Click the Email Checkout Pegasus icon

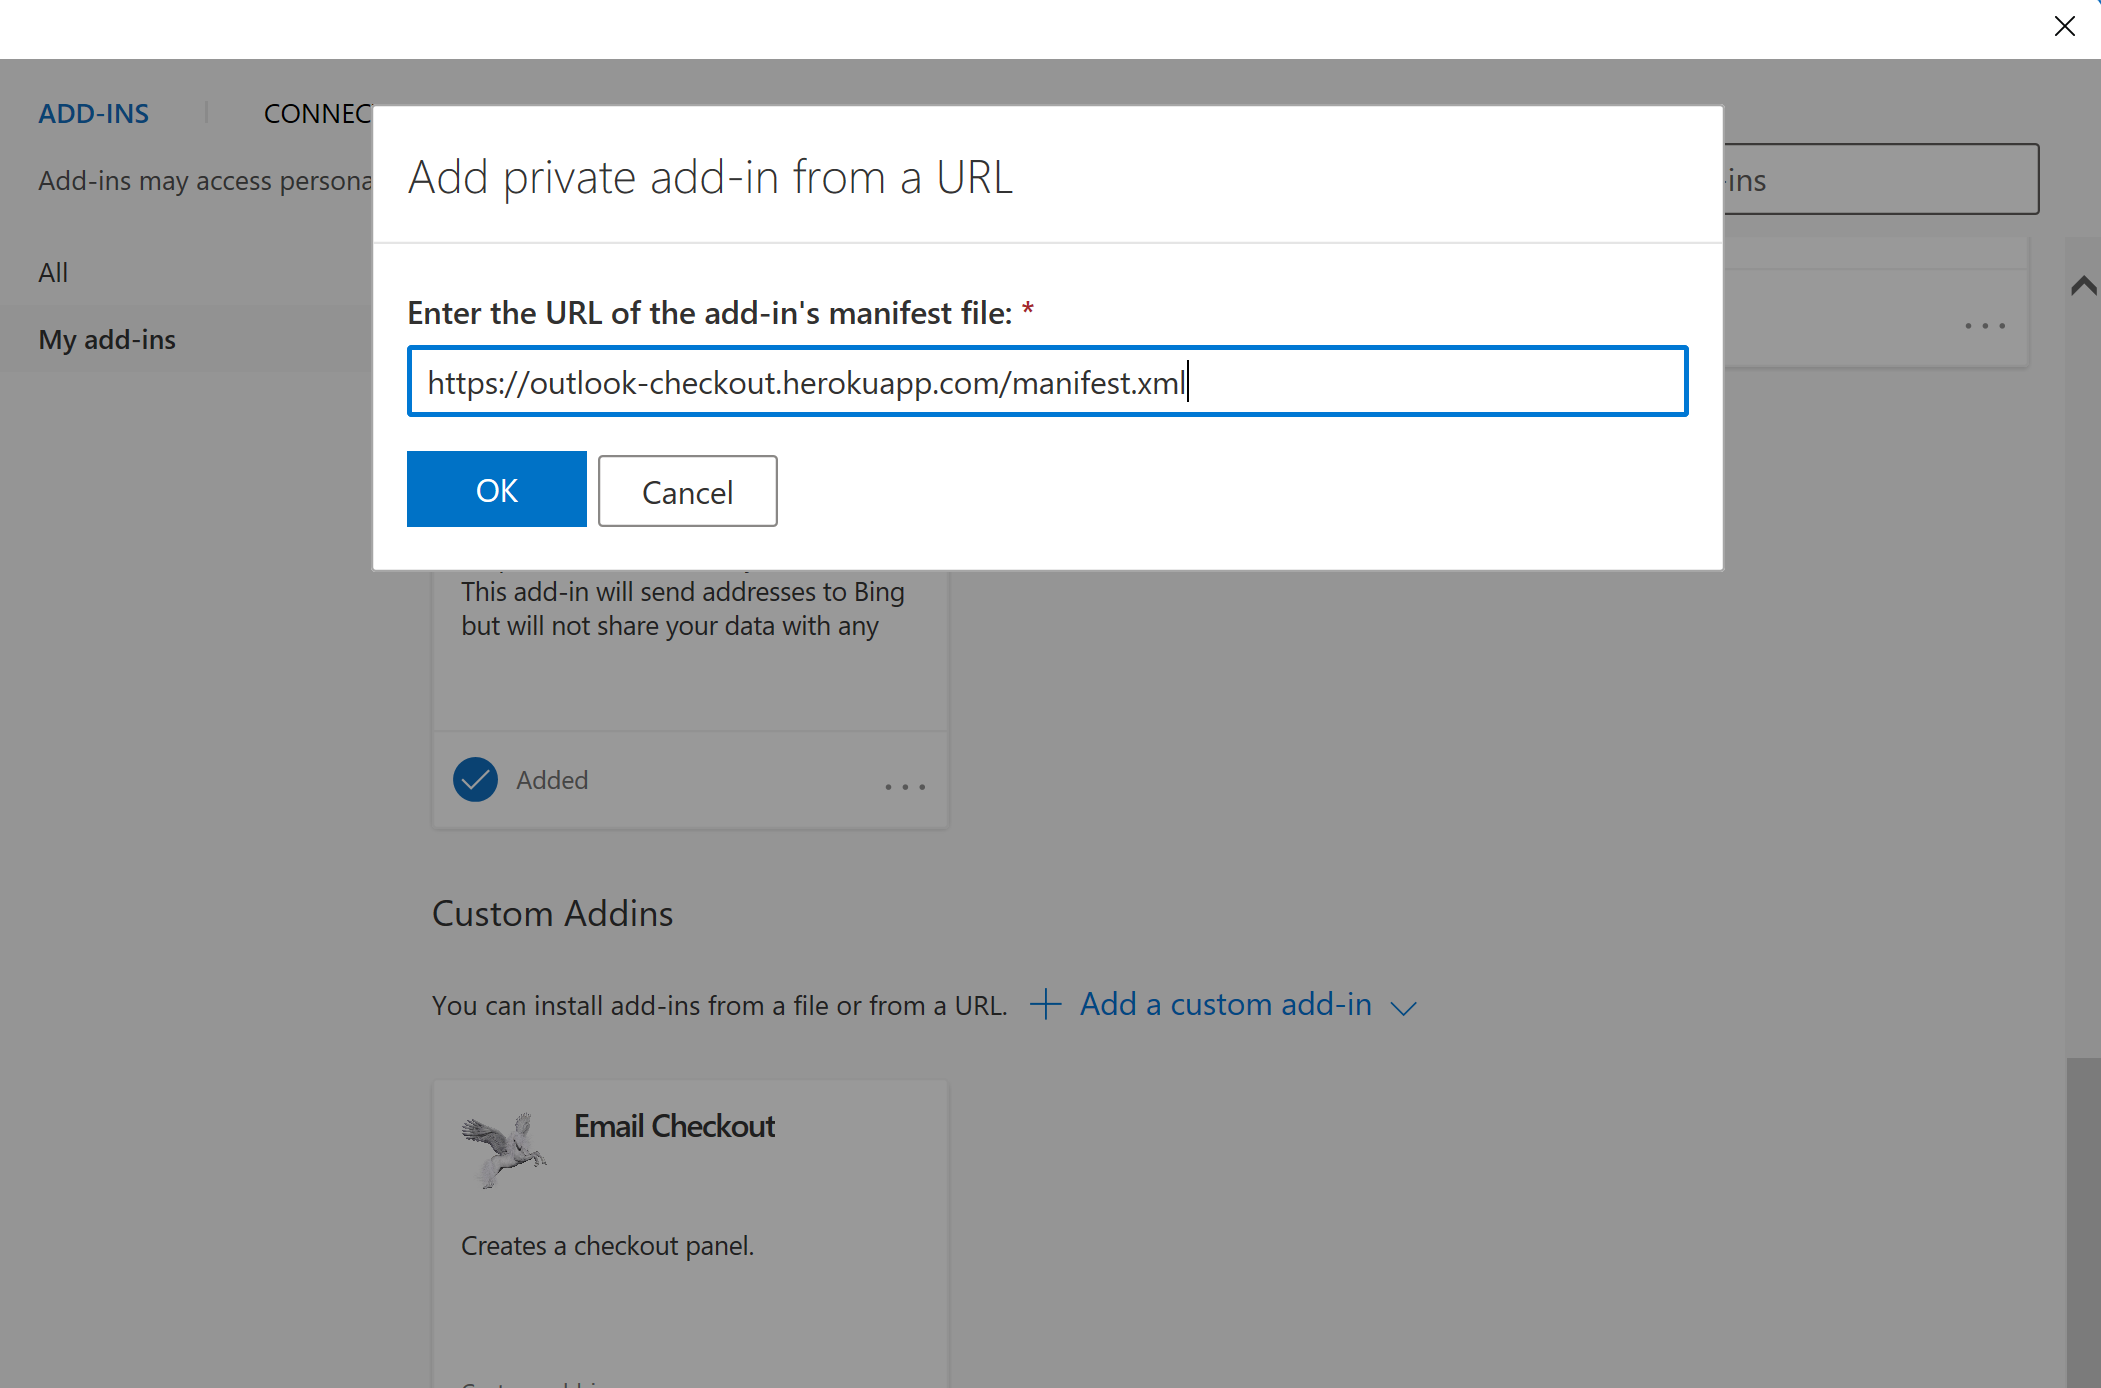[x=504, y=1150]
